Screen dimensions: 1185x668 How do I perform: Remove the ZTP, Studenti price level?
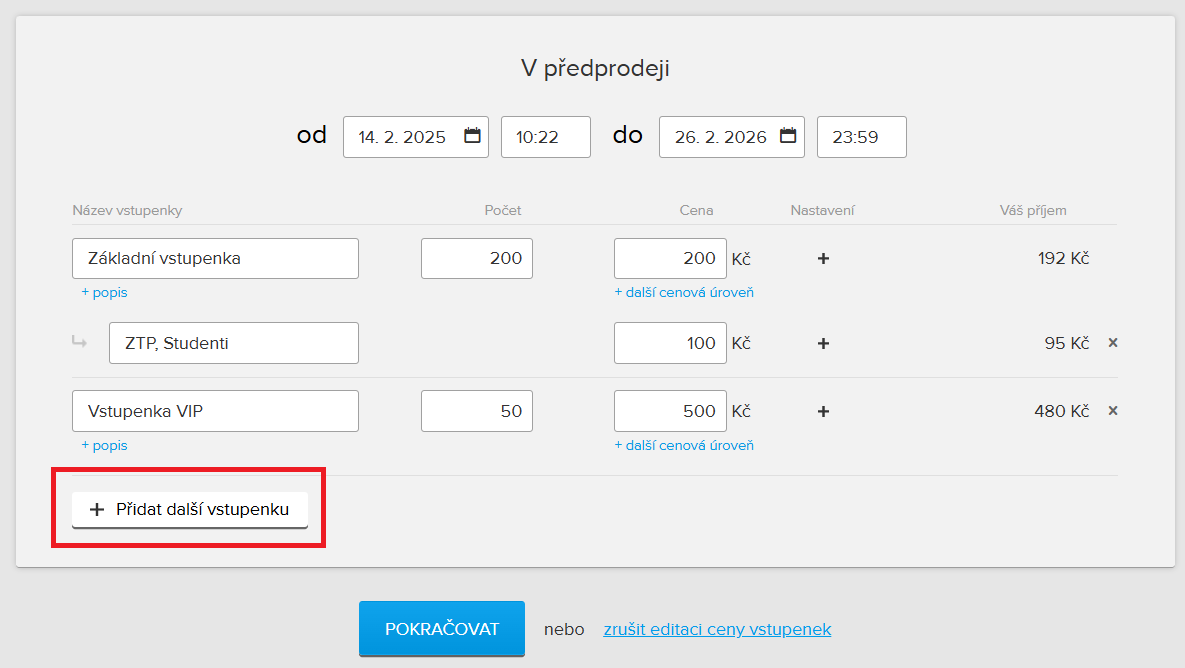click(x=1113, y=343)
